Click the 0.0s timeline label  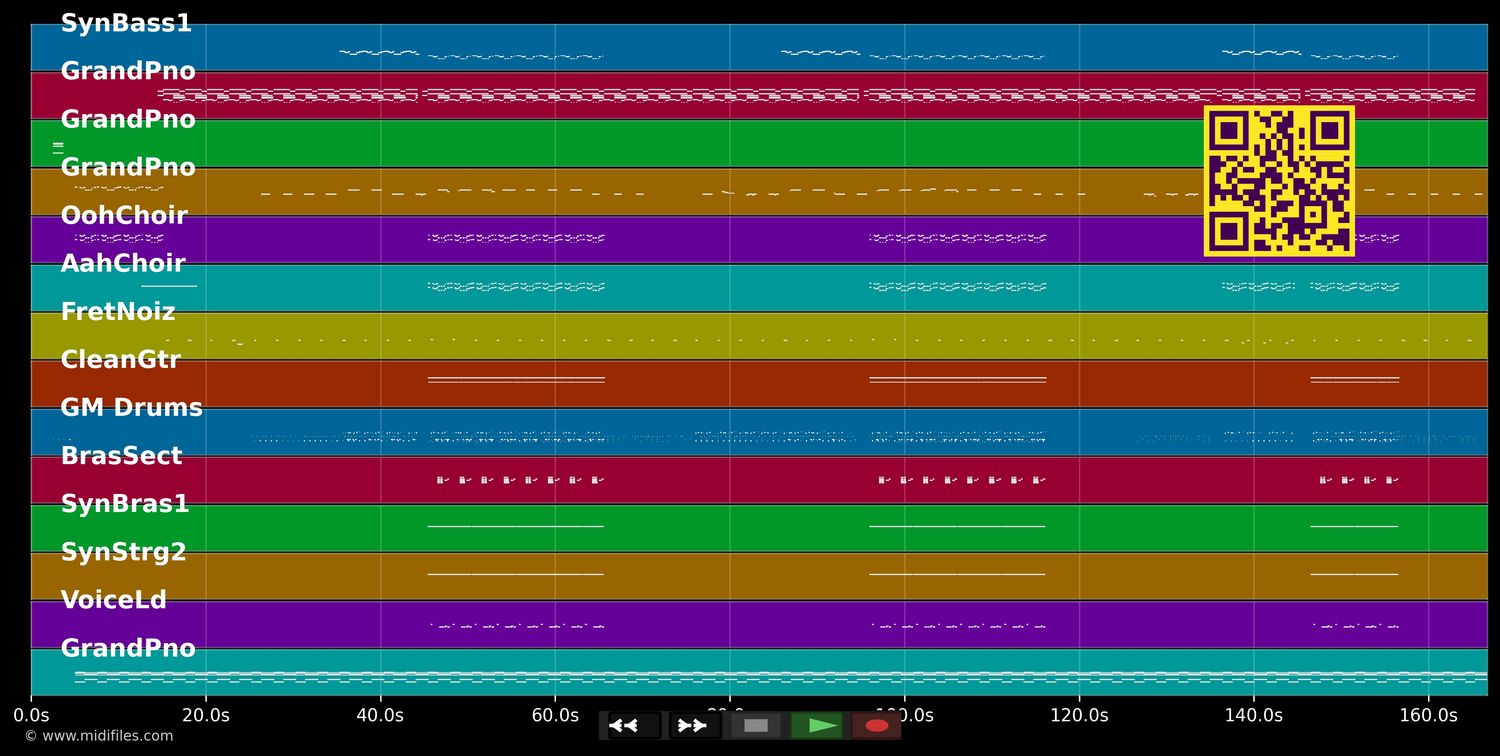33,715
